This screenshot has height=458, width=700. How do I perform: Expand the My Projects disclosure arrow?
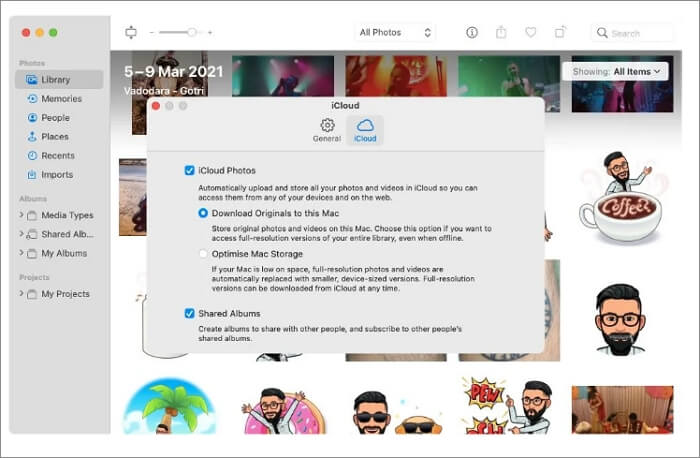tap(21, 293)
